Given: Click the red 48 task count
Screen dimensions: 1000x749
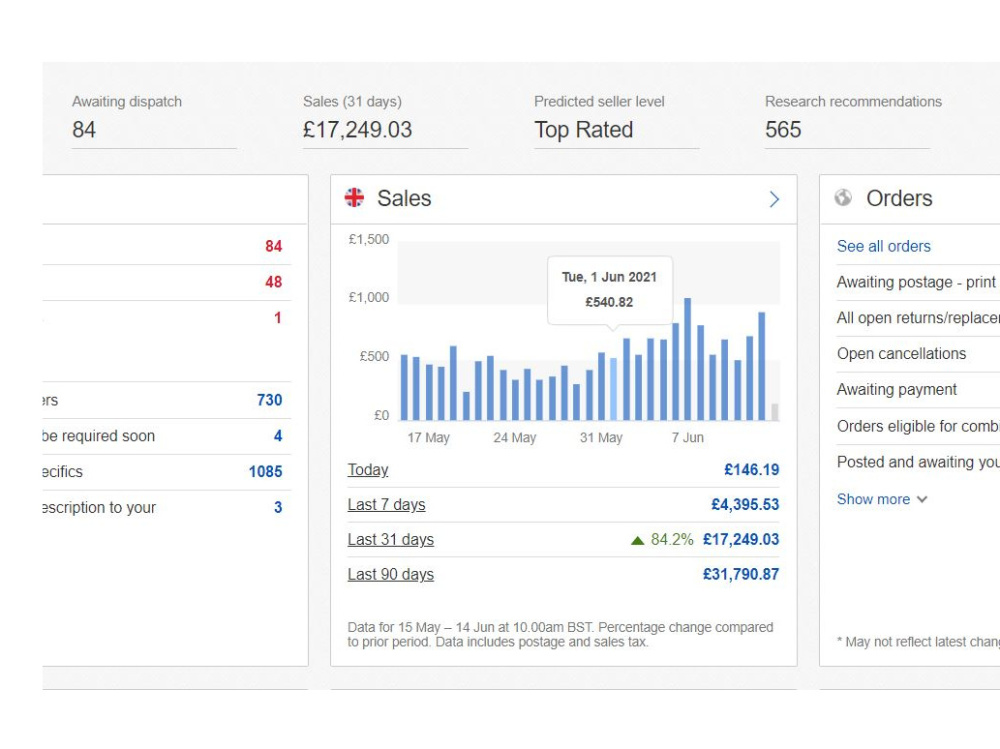Looking at the screenshot, I should 274,282.
